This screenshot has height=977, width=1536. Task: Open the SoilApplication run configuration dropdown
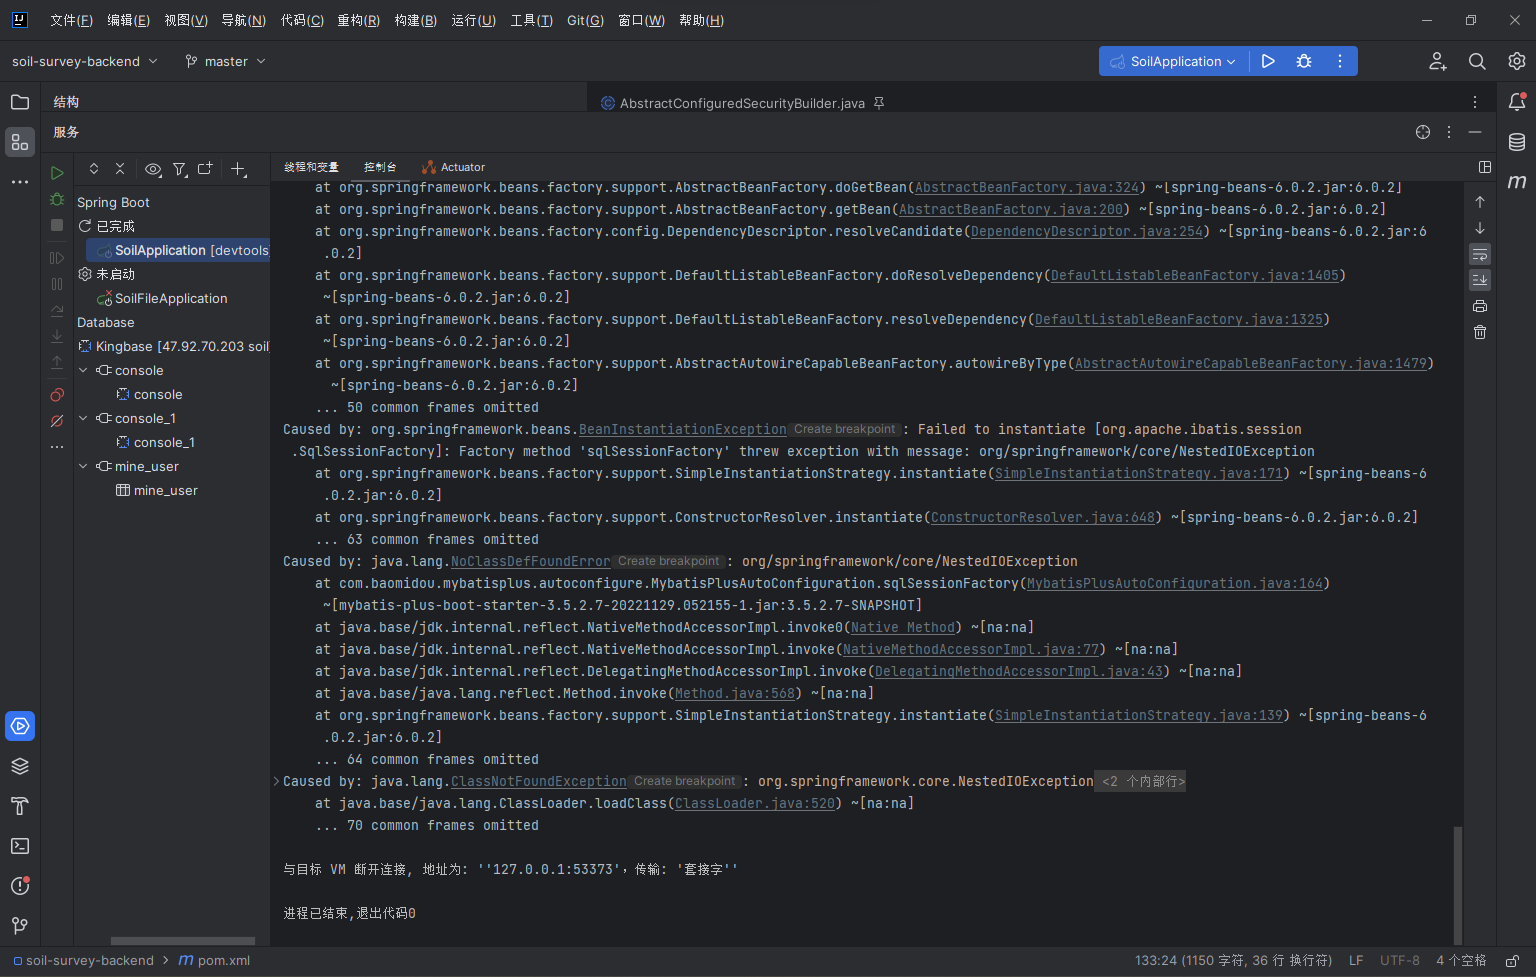coord(1172,61)
